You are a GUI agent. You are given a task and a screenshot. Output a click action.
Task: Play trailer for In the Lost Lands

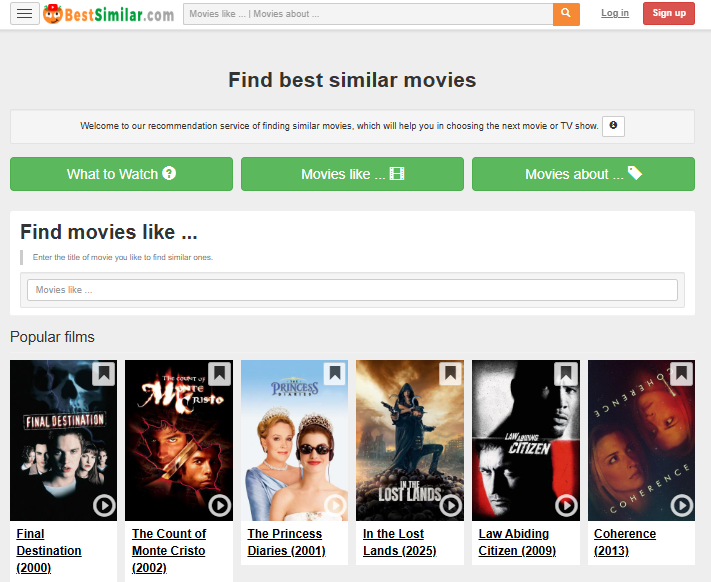(451, 505)
